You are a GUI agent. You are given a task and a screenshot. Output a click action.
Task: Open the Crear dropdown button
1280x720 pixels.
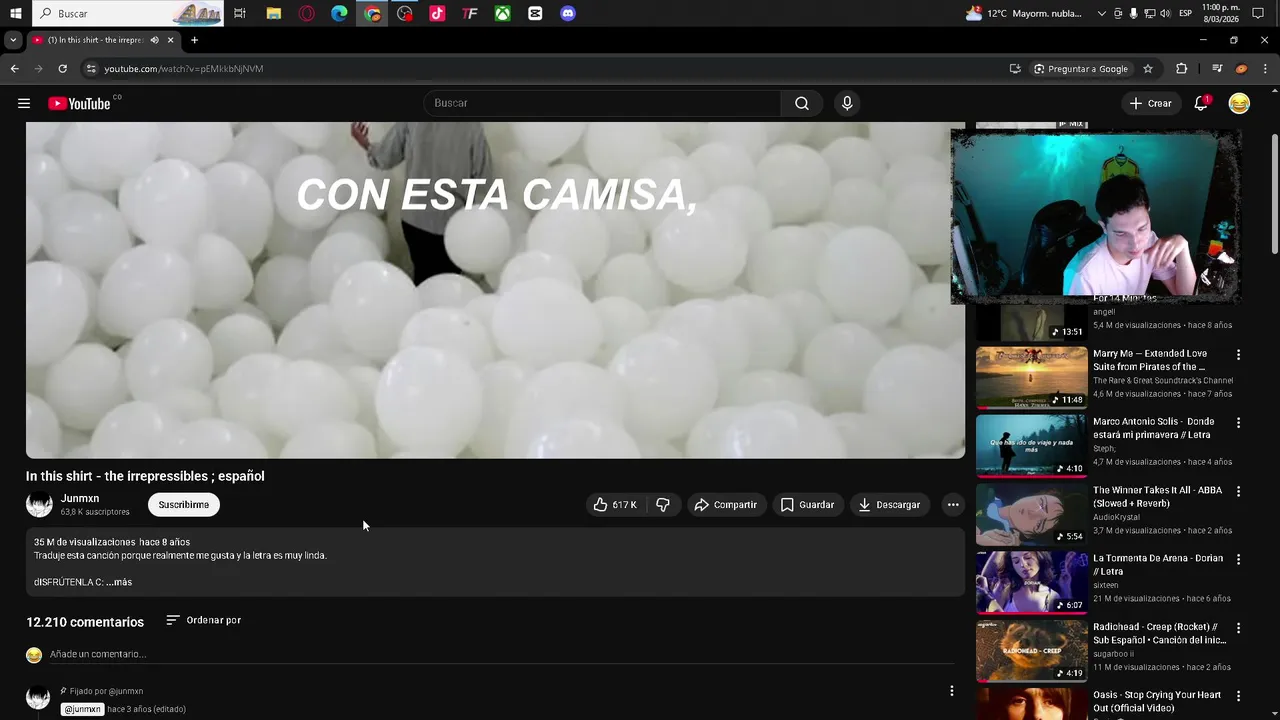pyautogui.click(x=1150, y=103)
